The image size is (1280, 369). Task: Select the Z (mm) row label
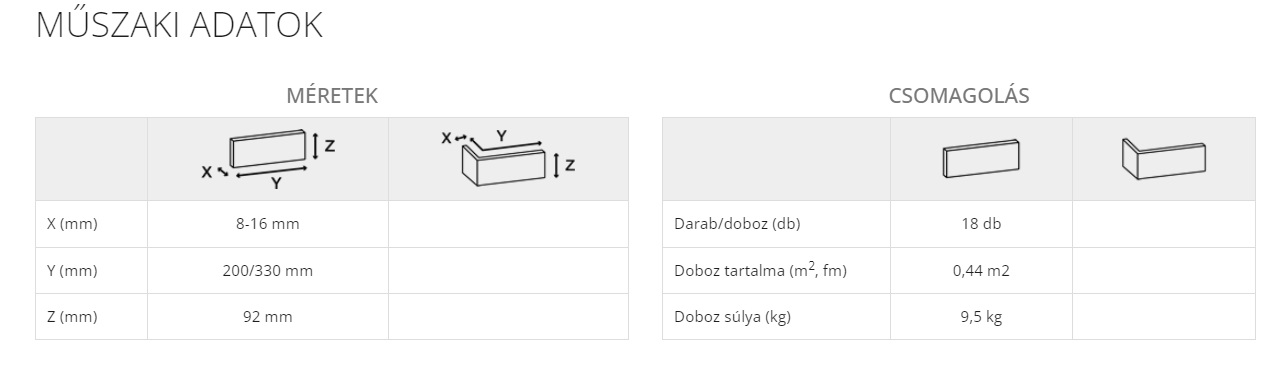72,317
